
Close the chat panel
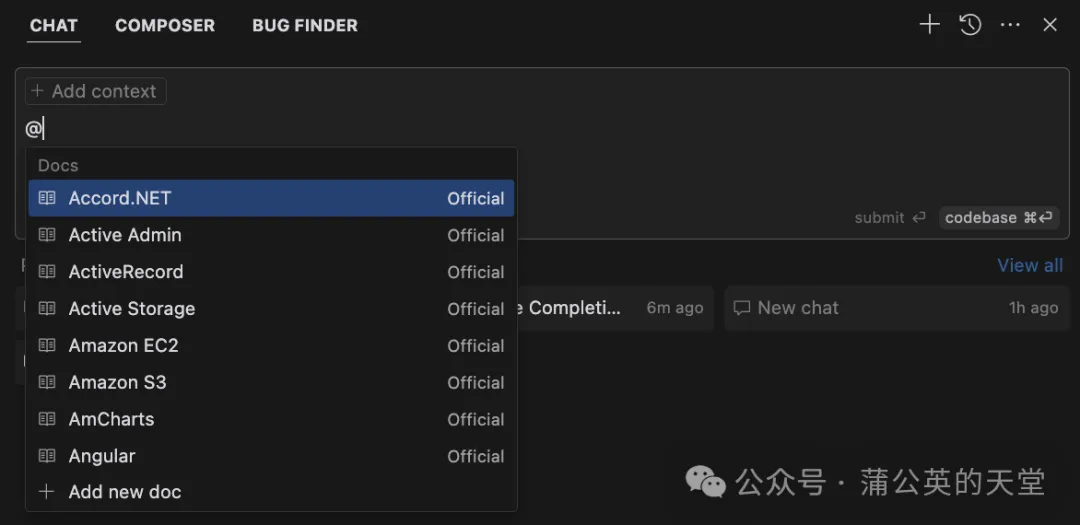pyautogui.click(x=1050, y=25)
